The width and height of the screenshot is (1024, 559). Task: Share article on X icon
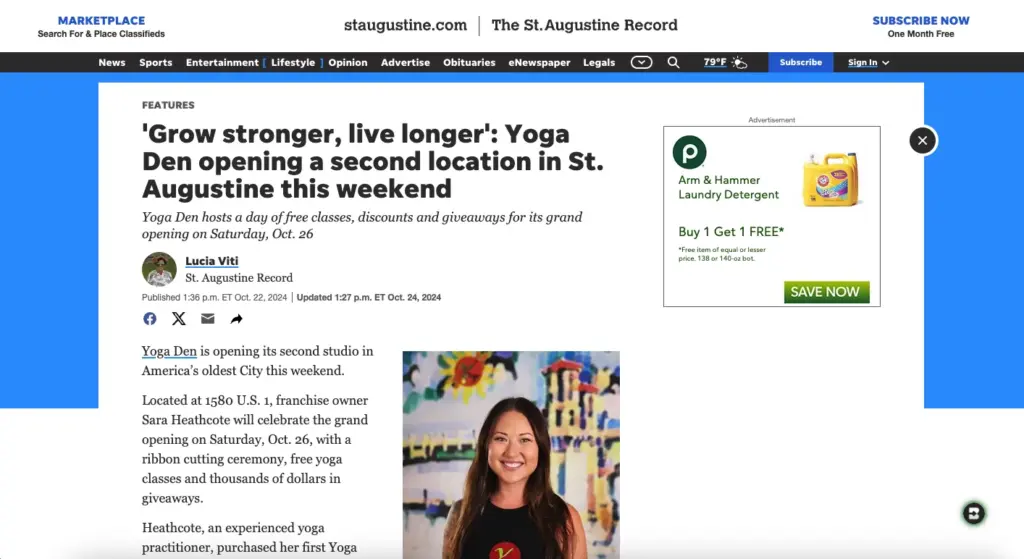click(178, 319)
